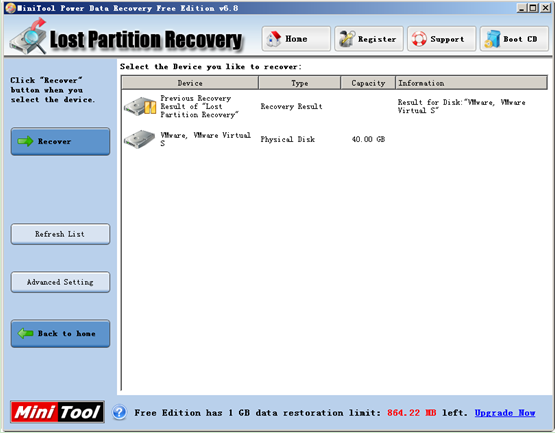Click the Information column header

click(471, 83)
